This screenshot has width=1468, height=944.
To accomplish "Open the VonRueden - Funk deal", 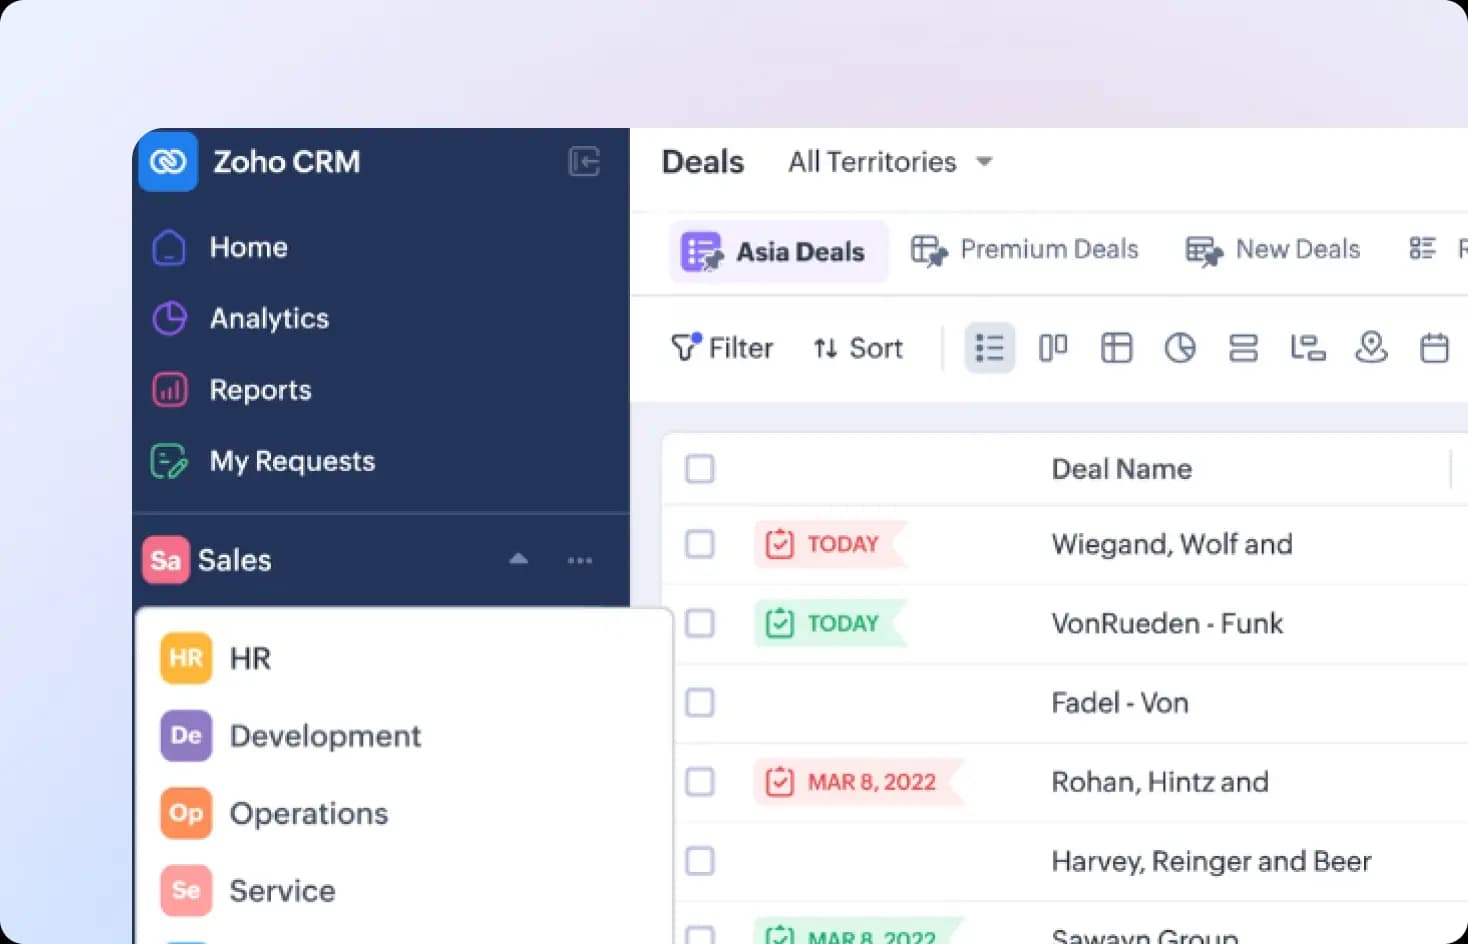I will [1167, 623].
